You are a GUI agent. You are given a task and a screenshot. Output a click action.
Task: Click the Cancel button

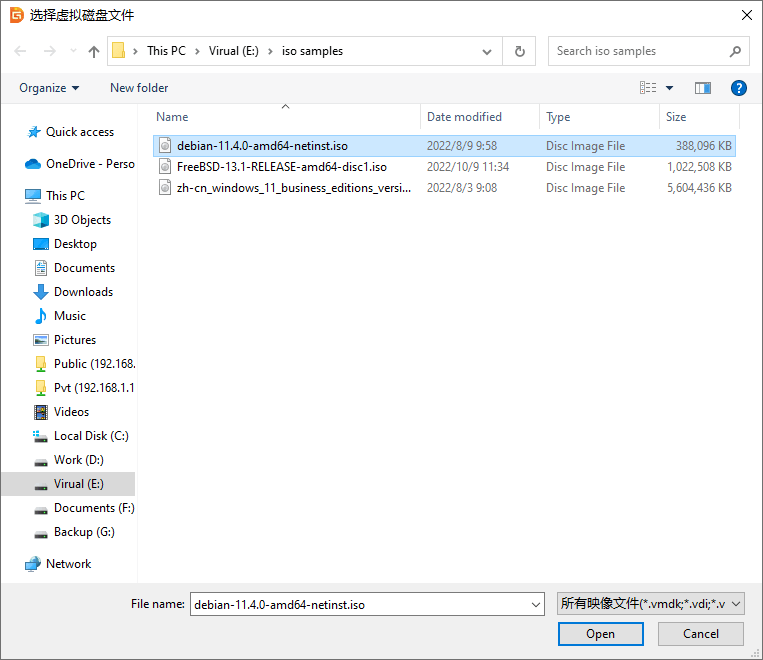pos(701,634)
